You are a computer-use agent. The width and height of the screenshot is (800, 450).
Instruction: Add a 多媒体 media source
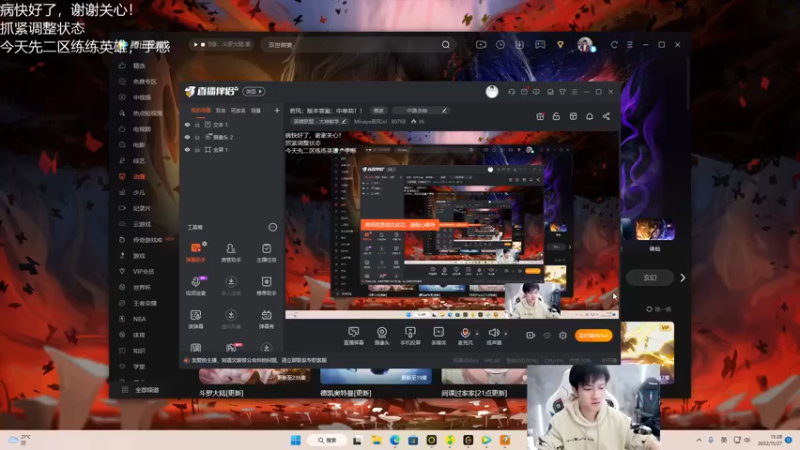pos(439,336)
